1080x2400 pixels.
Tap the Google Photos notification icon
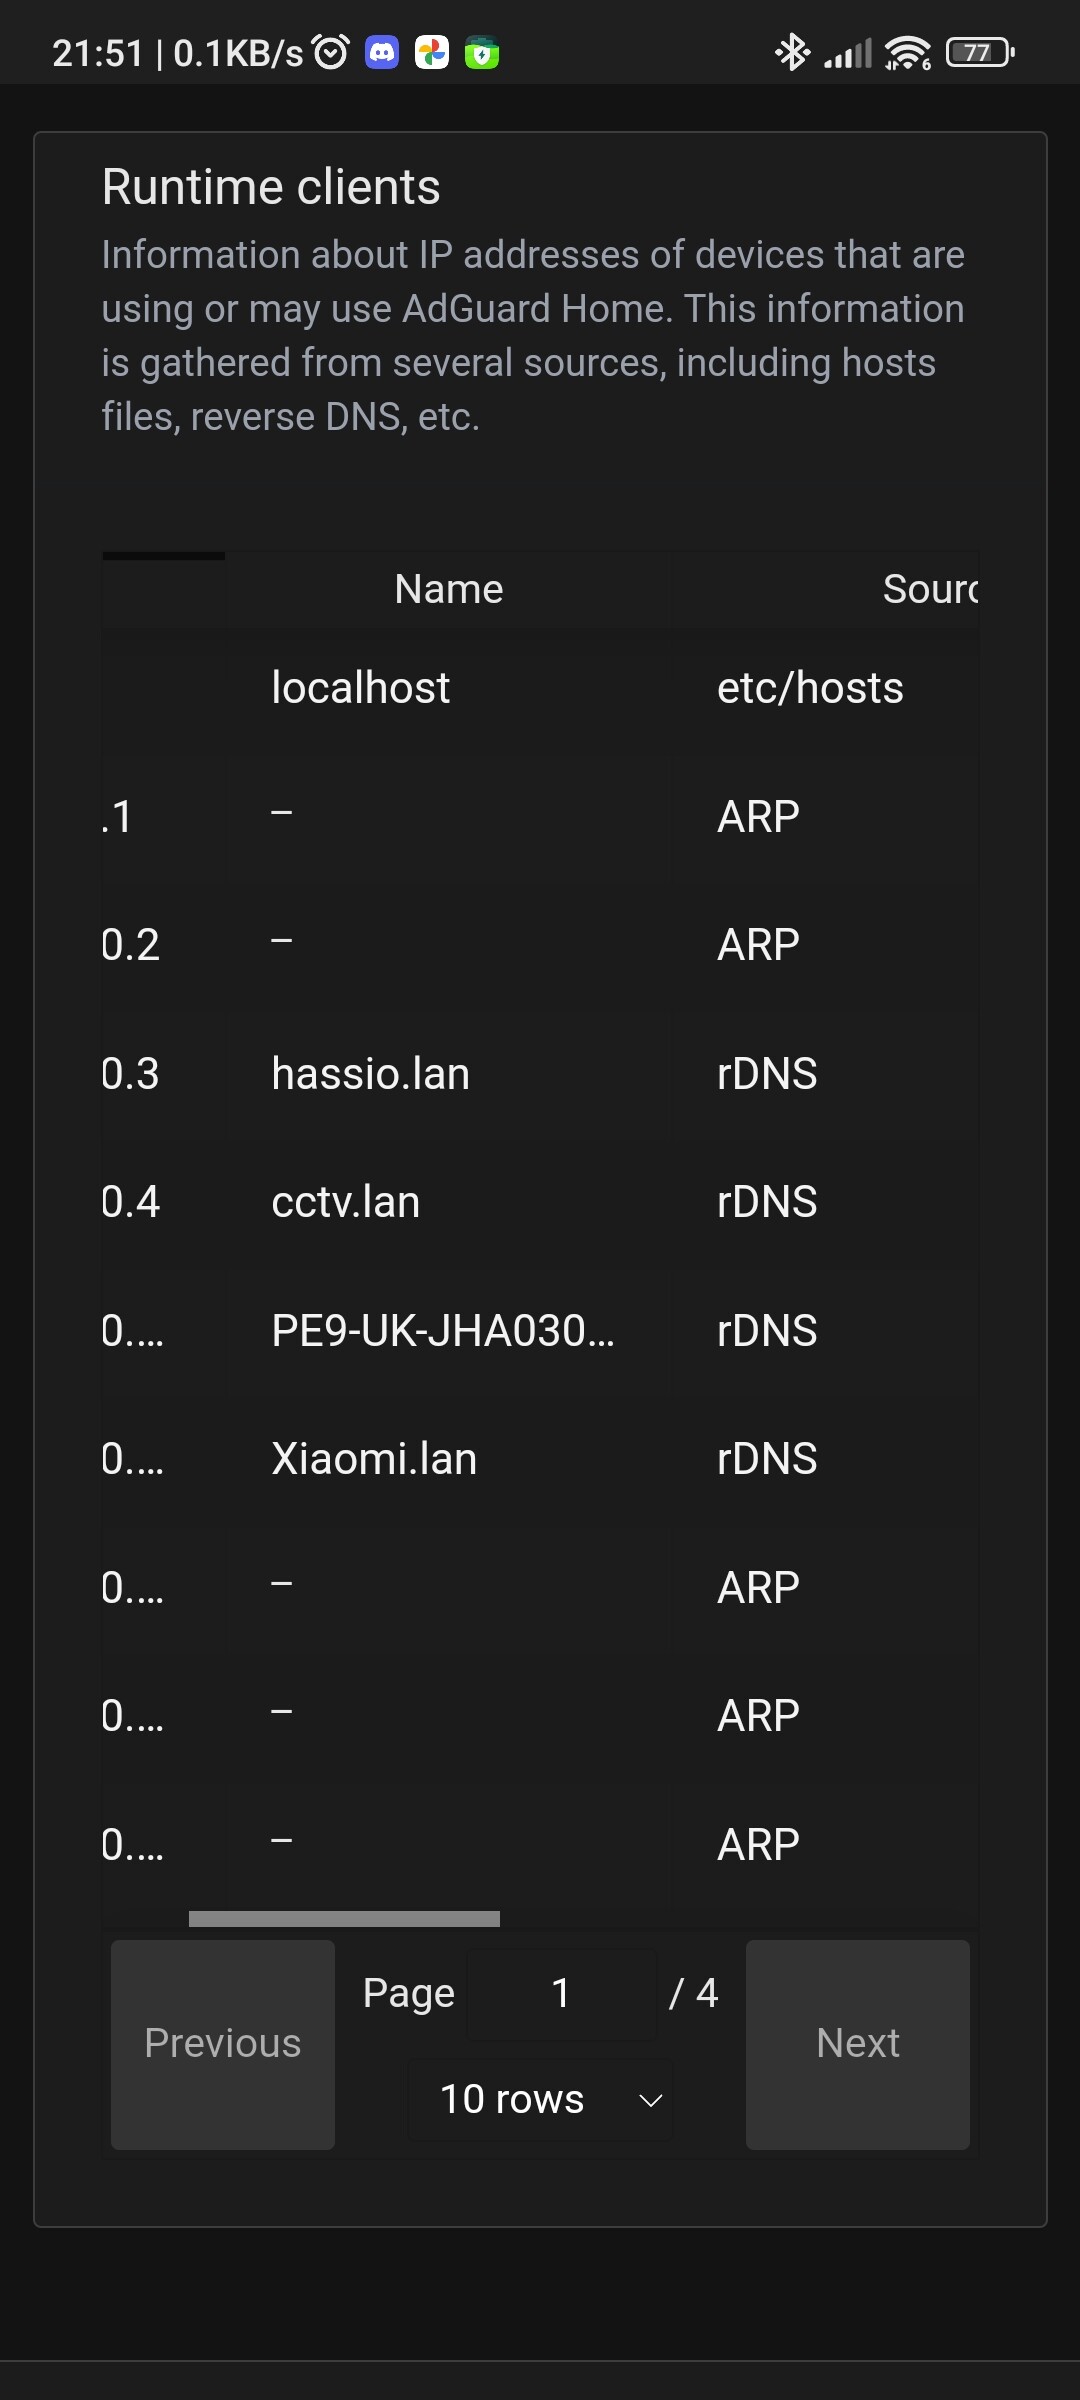[x=432, y=52]
